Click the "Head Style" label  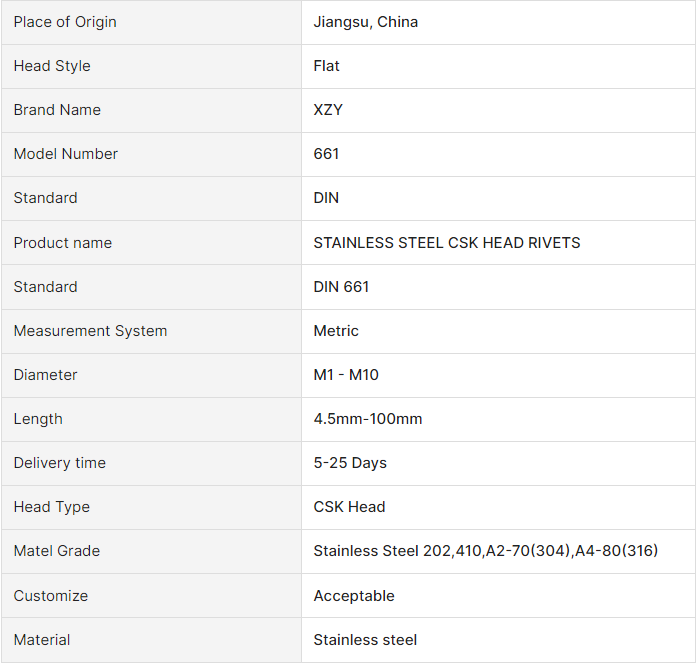(x=52, y=66)
